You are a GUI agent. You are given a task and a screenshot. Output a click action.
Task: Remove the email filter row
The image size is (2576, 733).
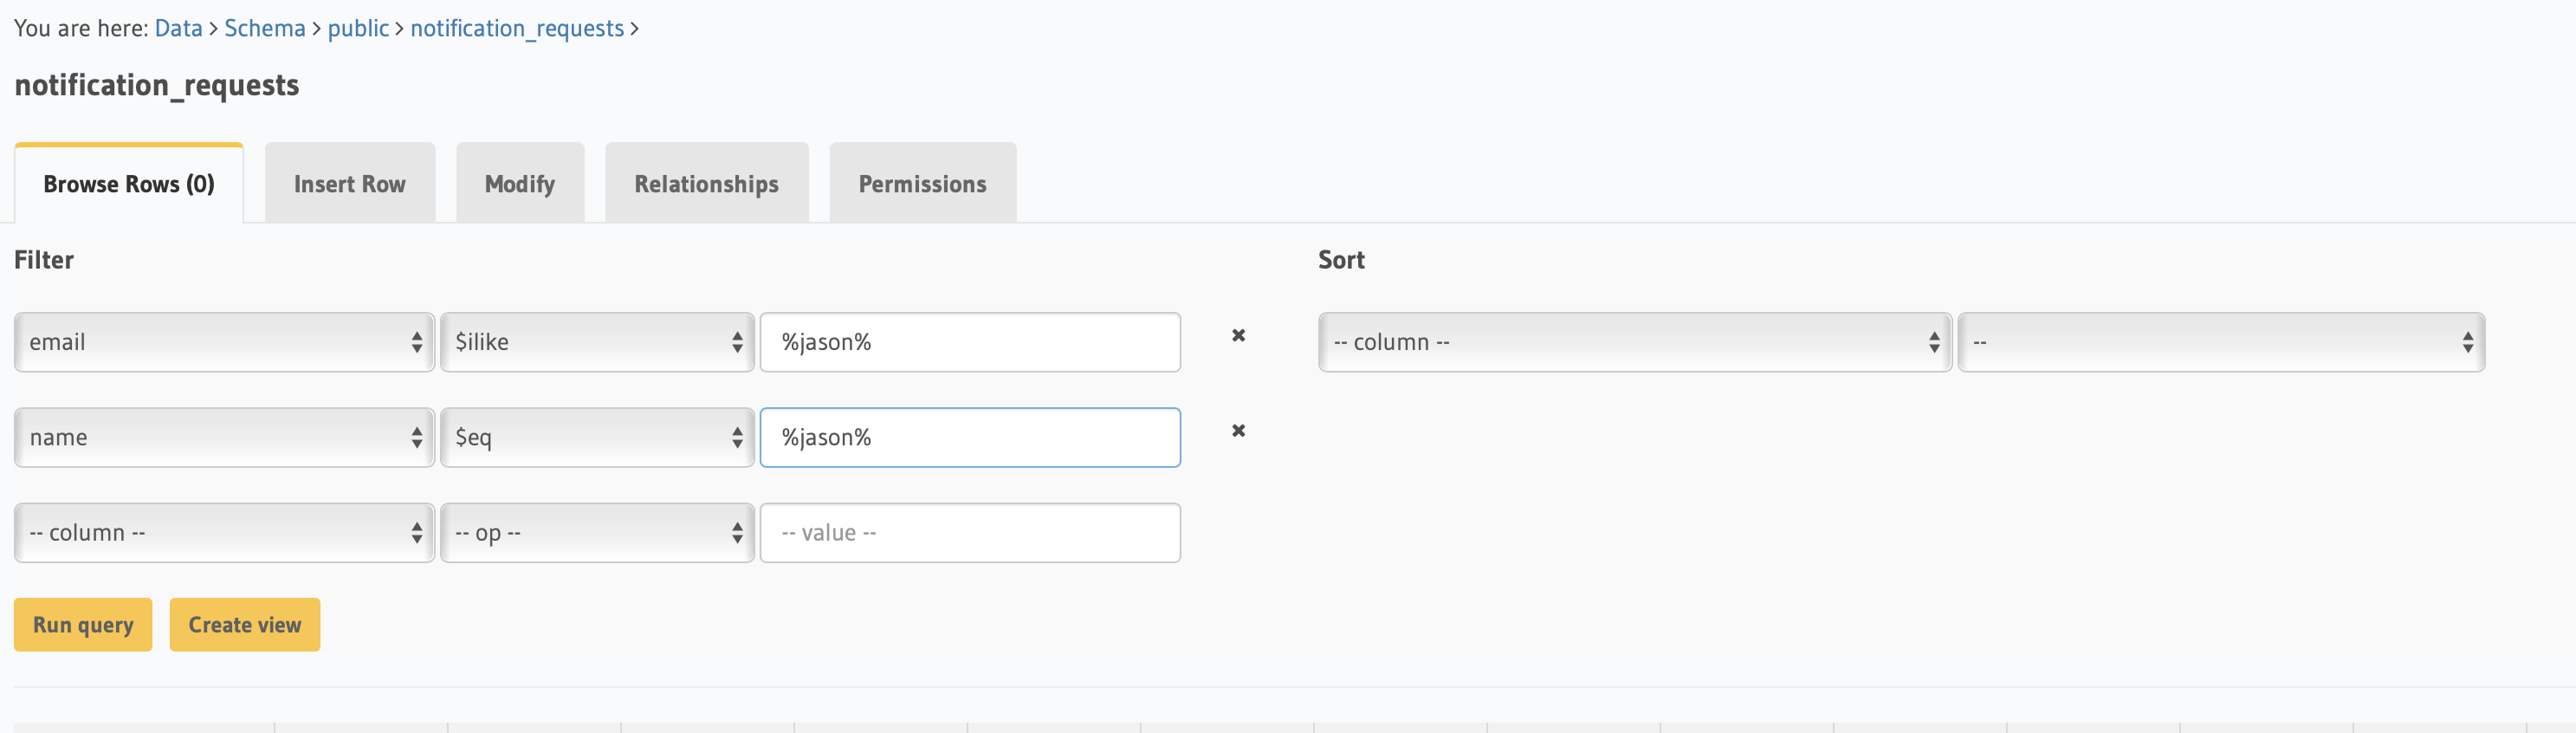[1238, 336]
